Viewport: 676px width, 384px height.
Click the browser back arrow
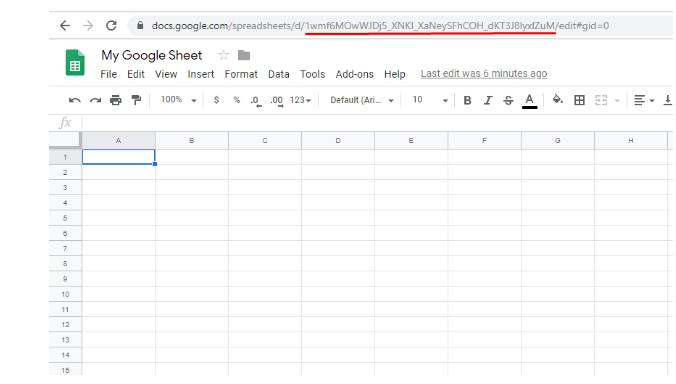click(65, 26)
